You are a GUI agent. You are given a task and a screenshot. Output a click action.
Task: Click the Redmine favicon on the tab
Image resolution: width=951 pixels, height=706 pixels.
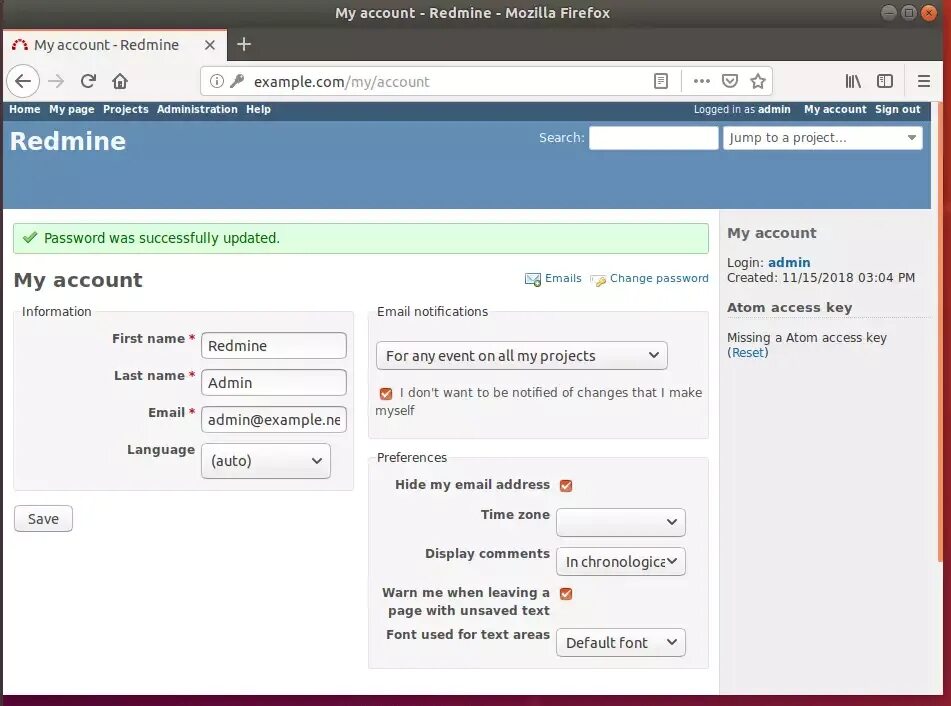20,45
